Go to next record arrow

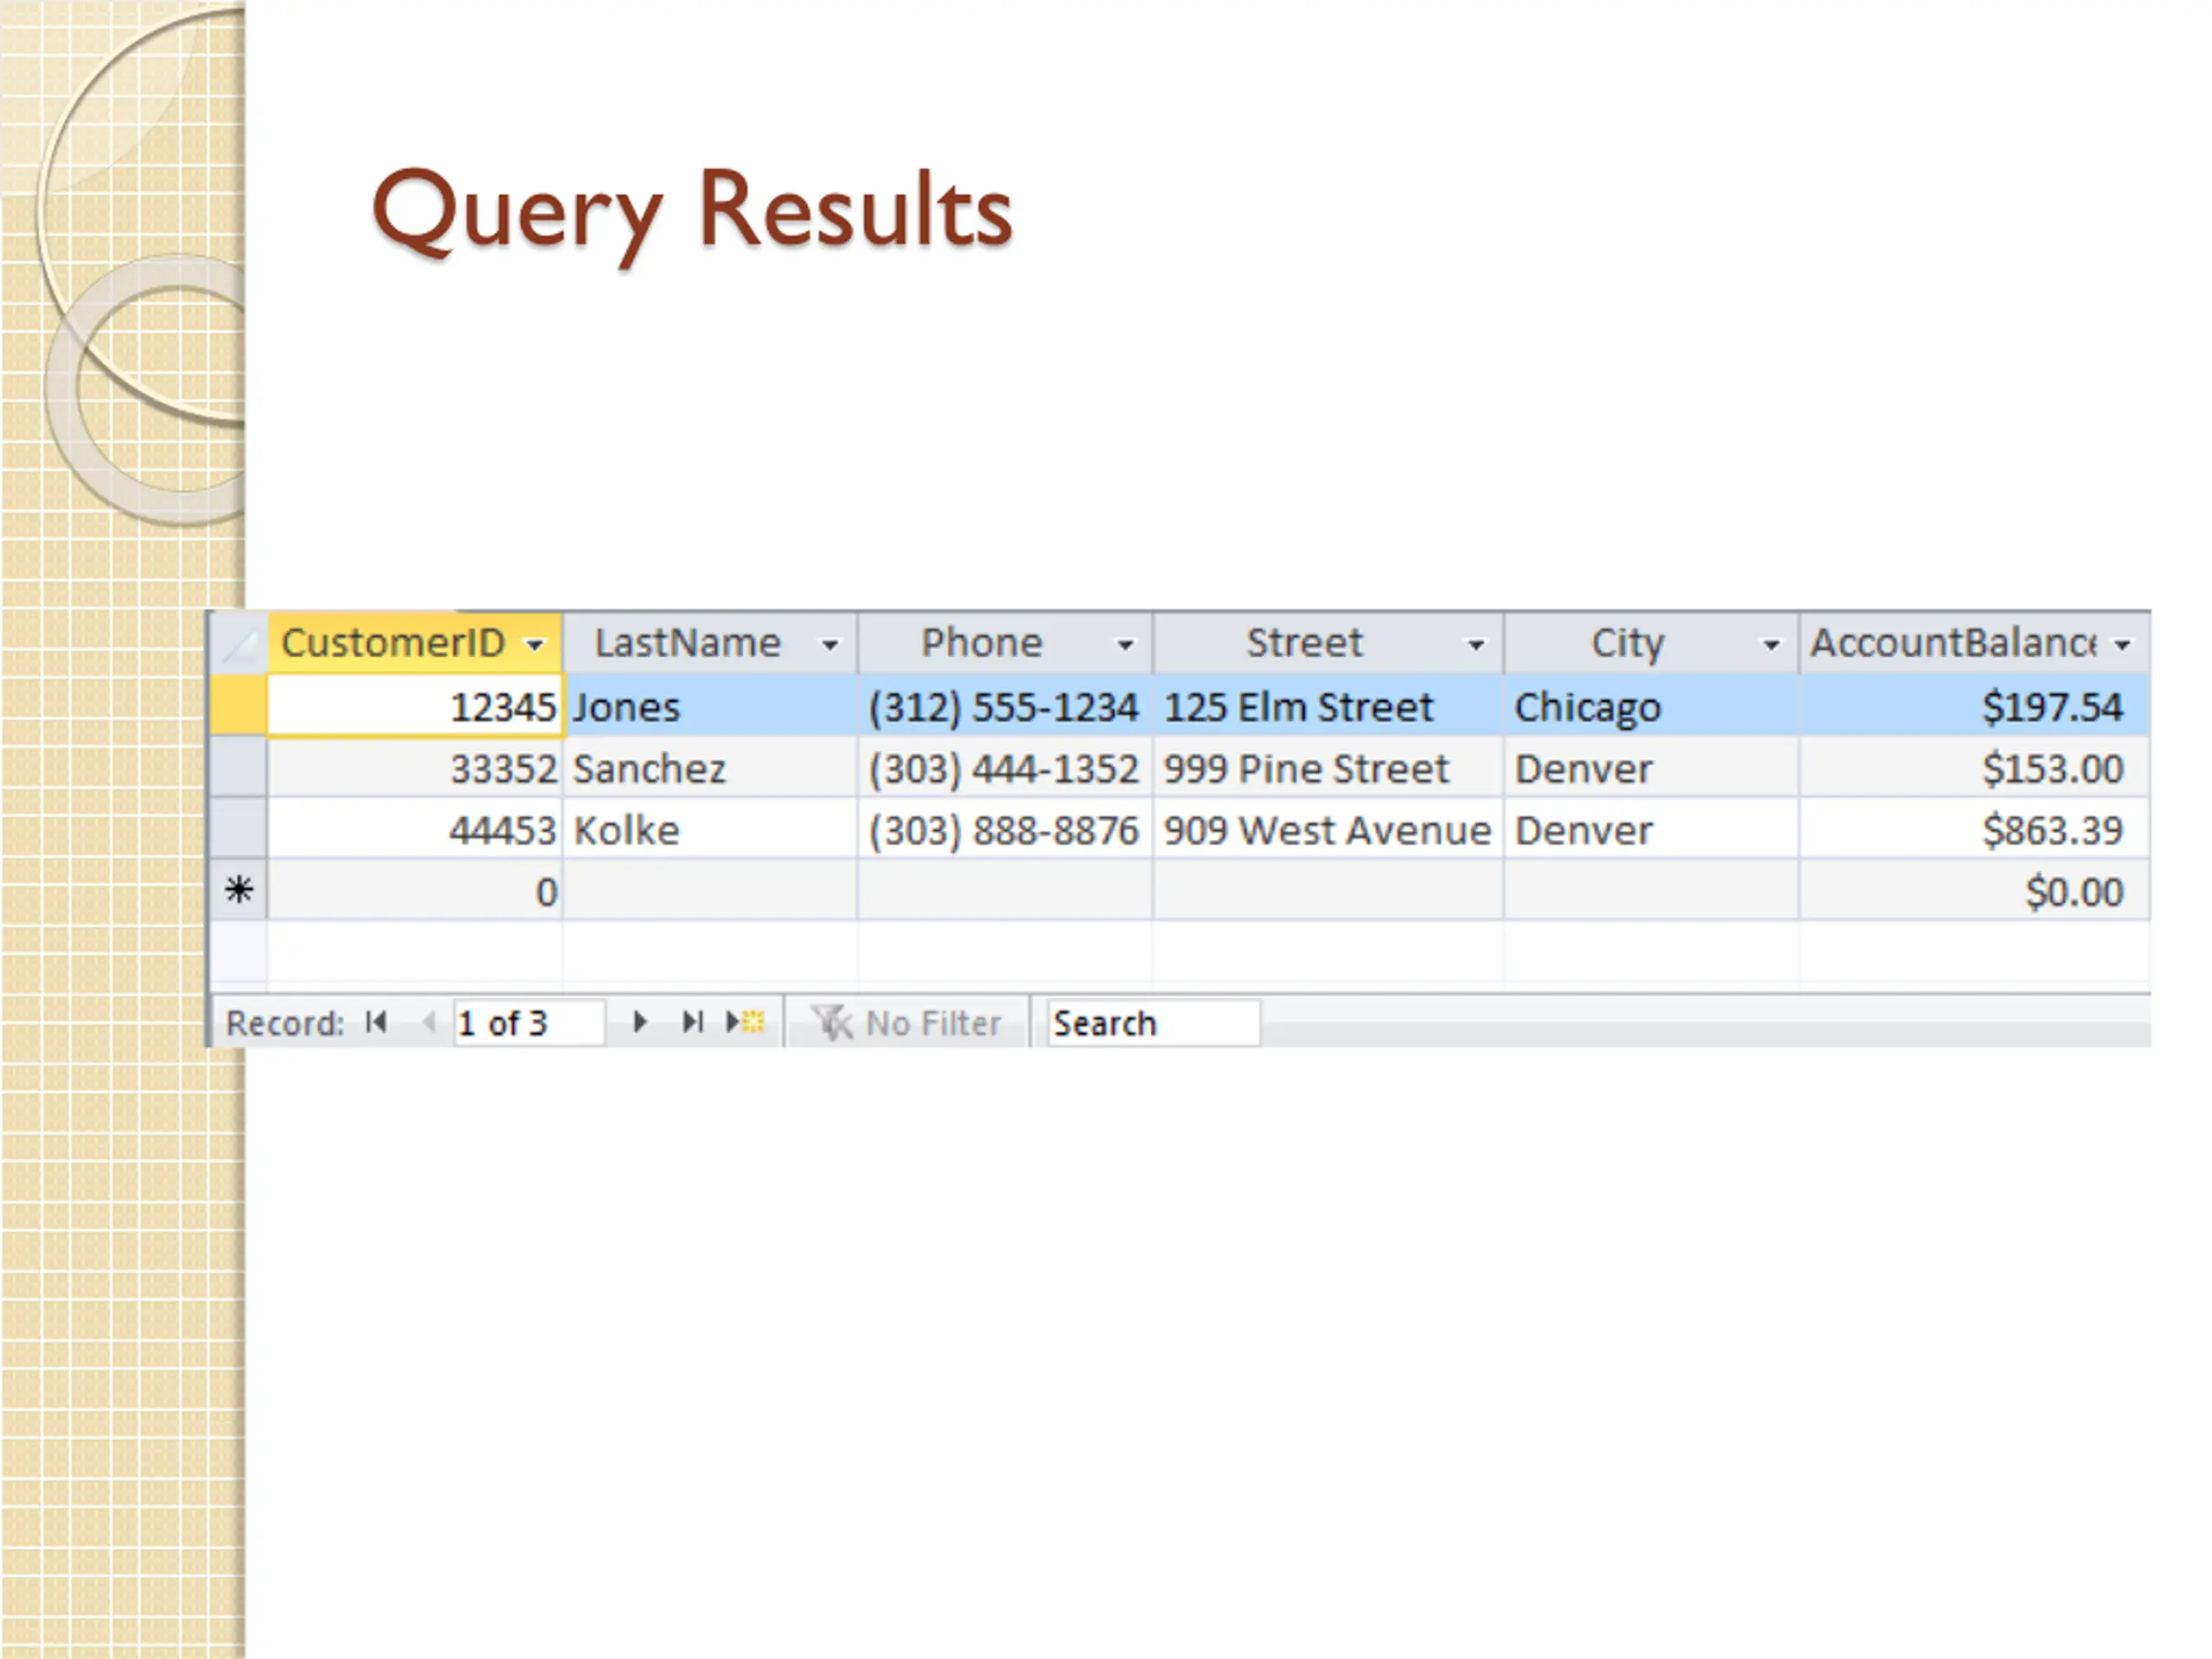640,1022
